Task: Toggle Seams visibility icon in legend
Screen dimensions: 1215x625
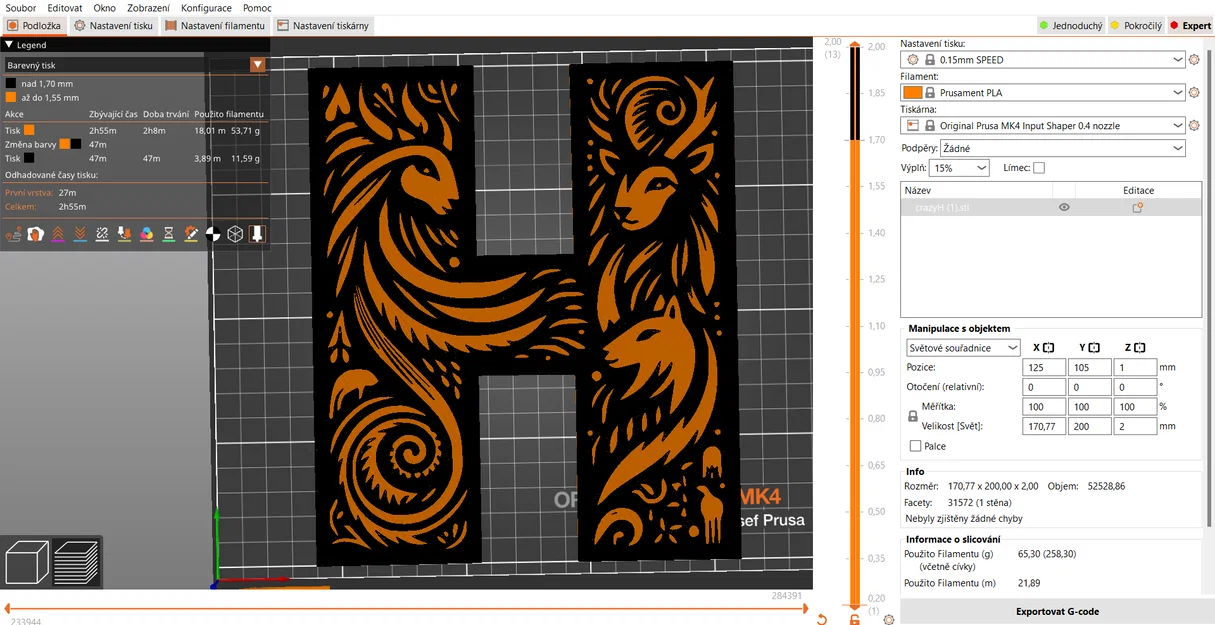Action: coord(102,234)
